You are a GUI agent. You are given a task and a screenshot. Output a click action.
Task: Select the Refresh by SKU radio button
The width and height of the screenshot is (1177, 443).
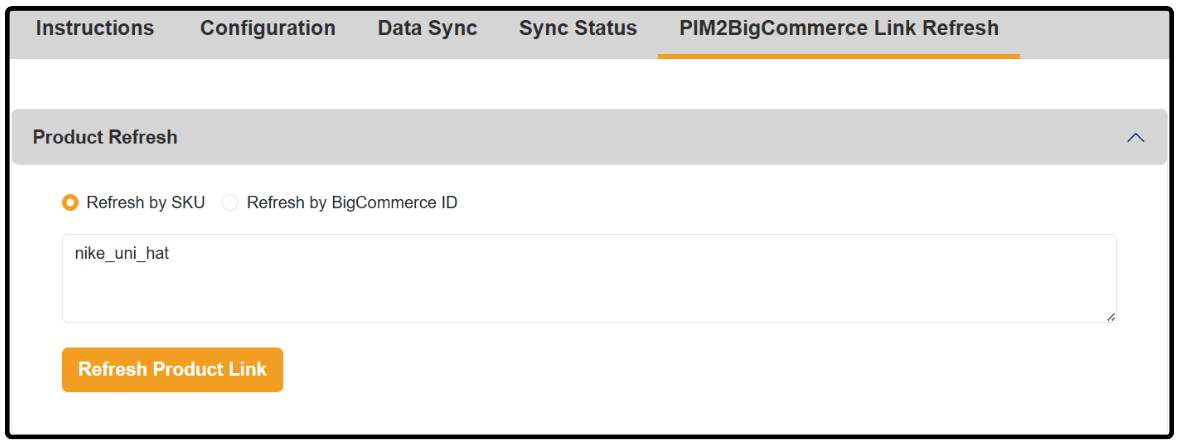point(70,203)
